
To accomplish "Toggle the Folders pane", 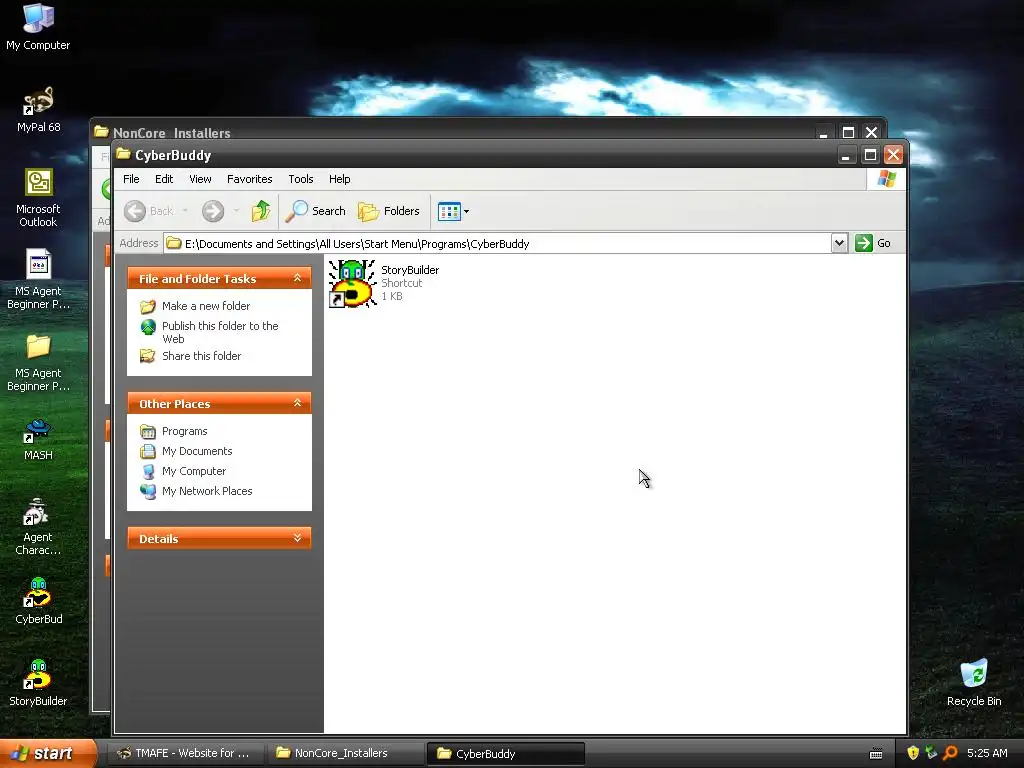I will click(389, 211).
